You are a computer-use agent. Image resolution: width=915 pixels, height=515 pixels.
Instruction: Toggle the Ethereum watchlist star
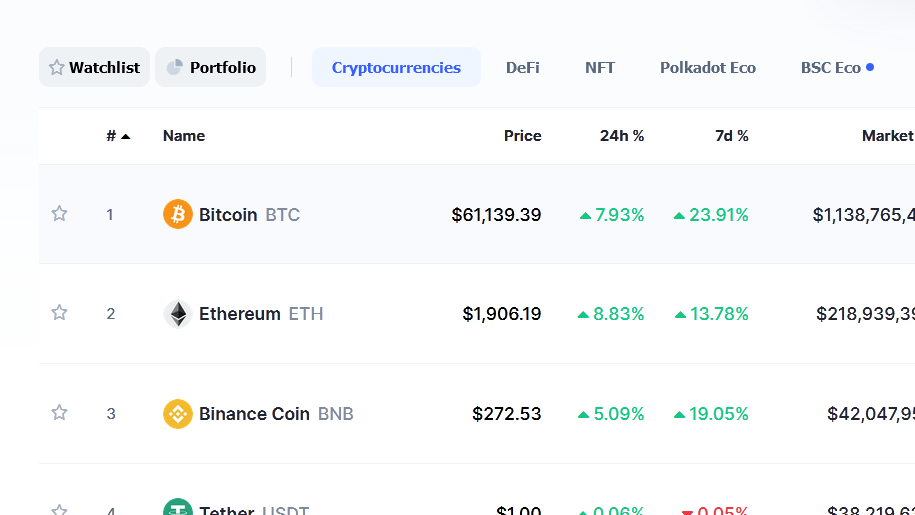(59, 313)
